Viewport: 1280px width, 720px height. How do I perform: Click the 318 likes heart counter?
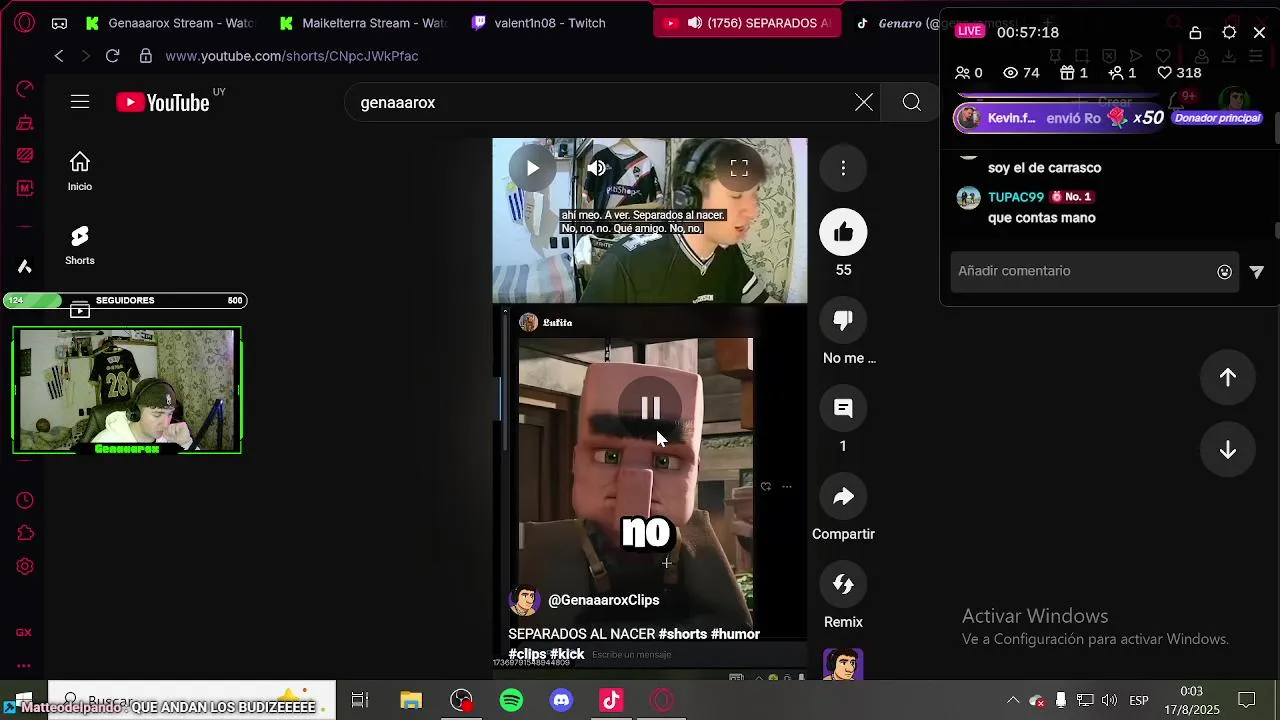point(1179,73)
